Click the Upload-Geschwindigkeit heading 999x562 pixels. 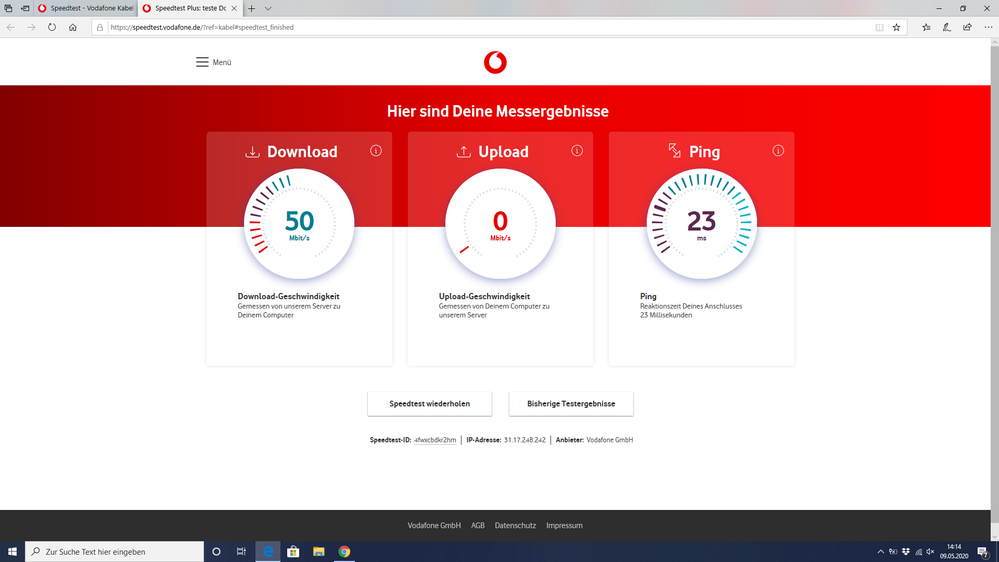point(484,296)
